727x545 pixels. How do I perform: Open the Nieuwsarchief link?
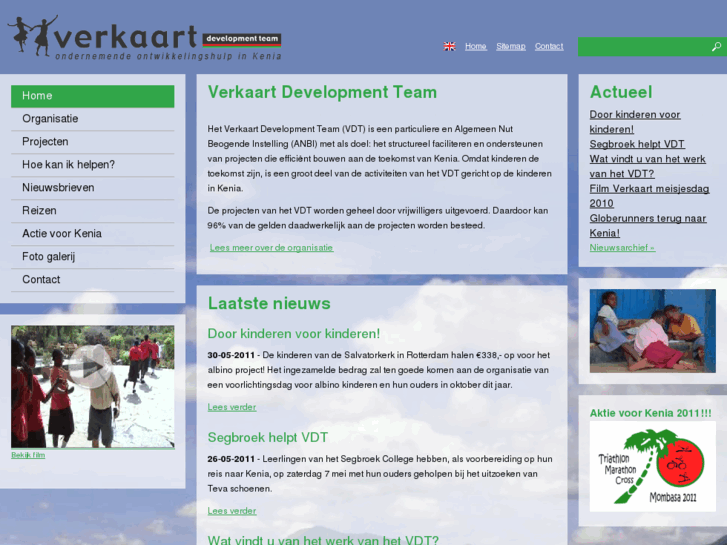click(622, 248)
